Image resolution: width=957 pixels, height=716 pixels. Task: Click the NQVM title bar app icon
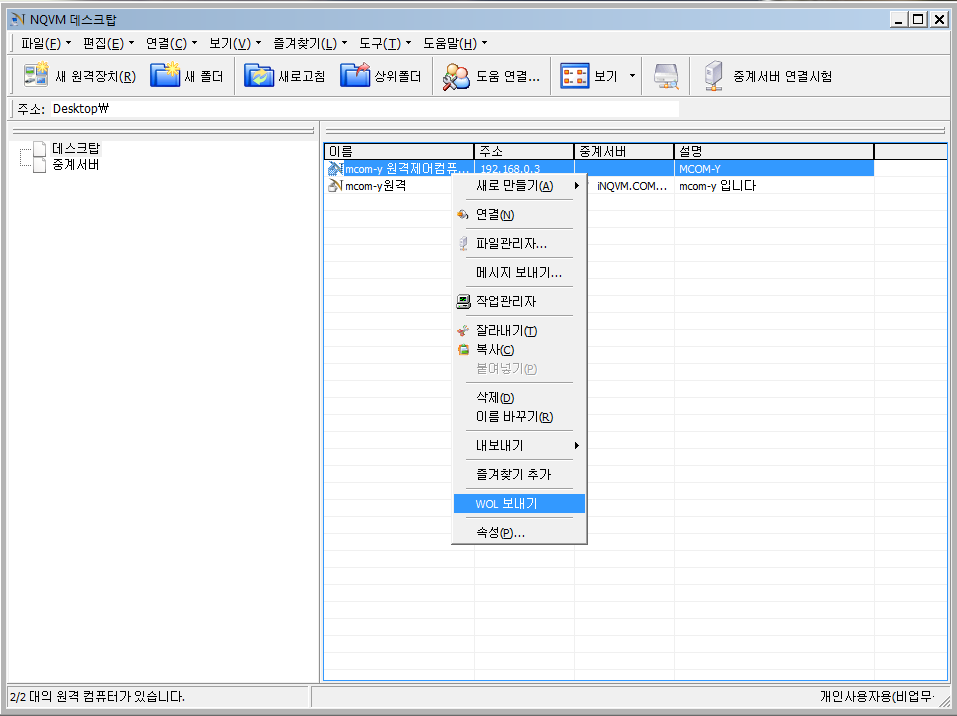point(17,20)
